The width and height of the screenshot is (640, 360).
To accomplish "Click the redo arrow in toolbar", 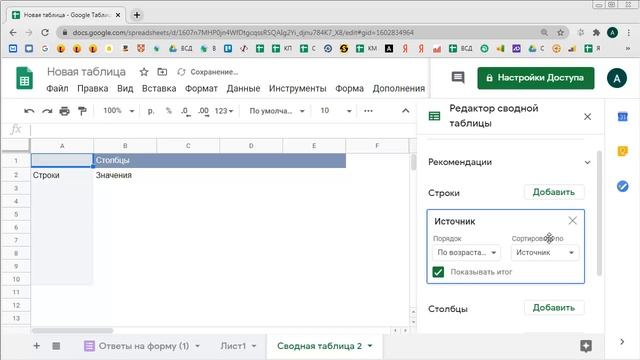I will coord(47,111).
